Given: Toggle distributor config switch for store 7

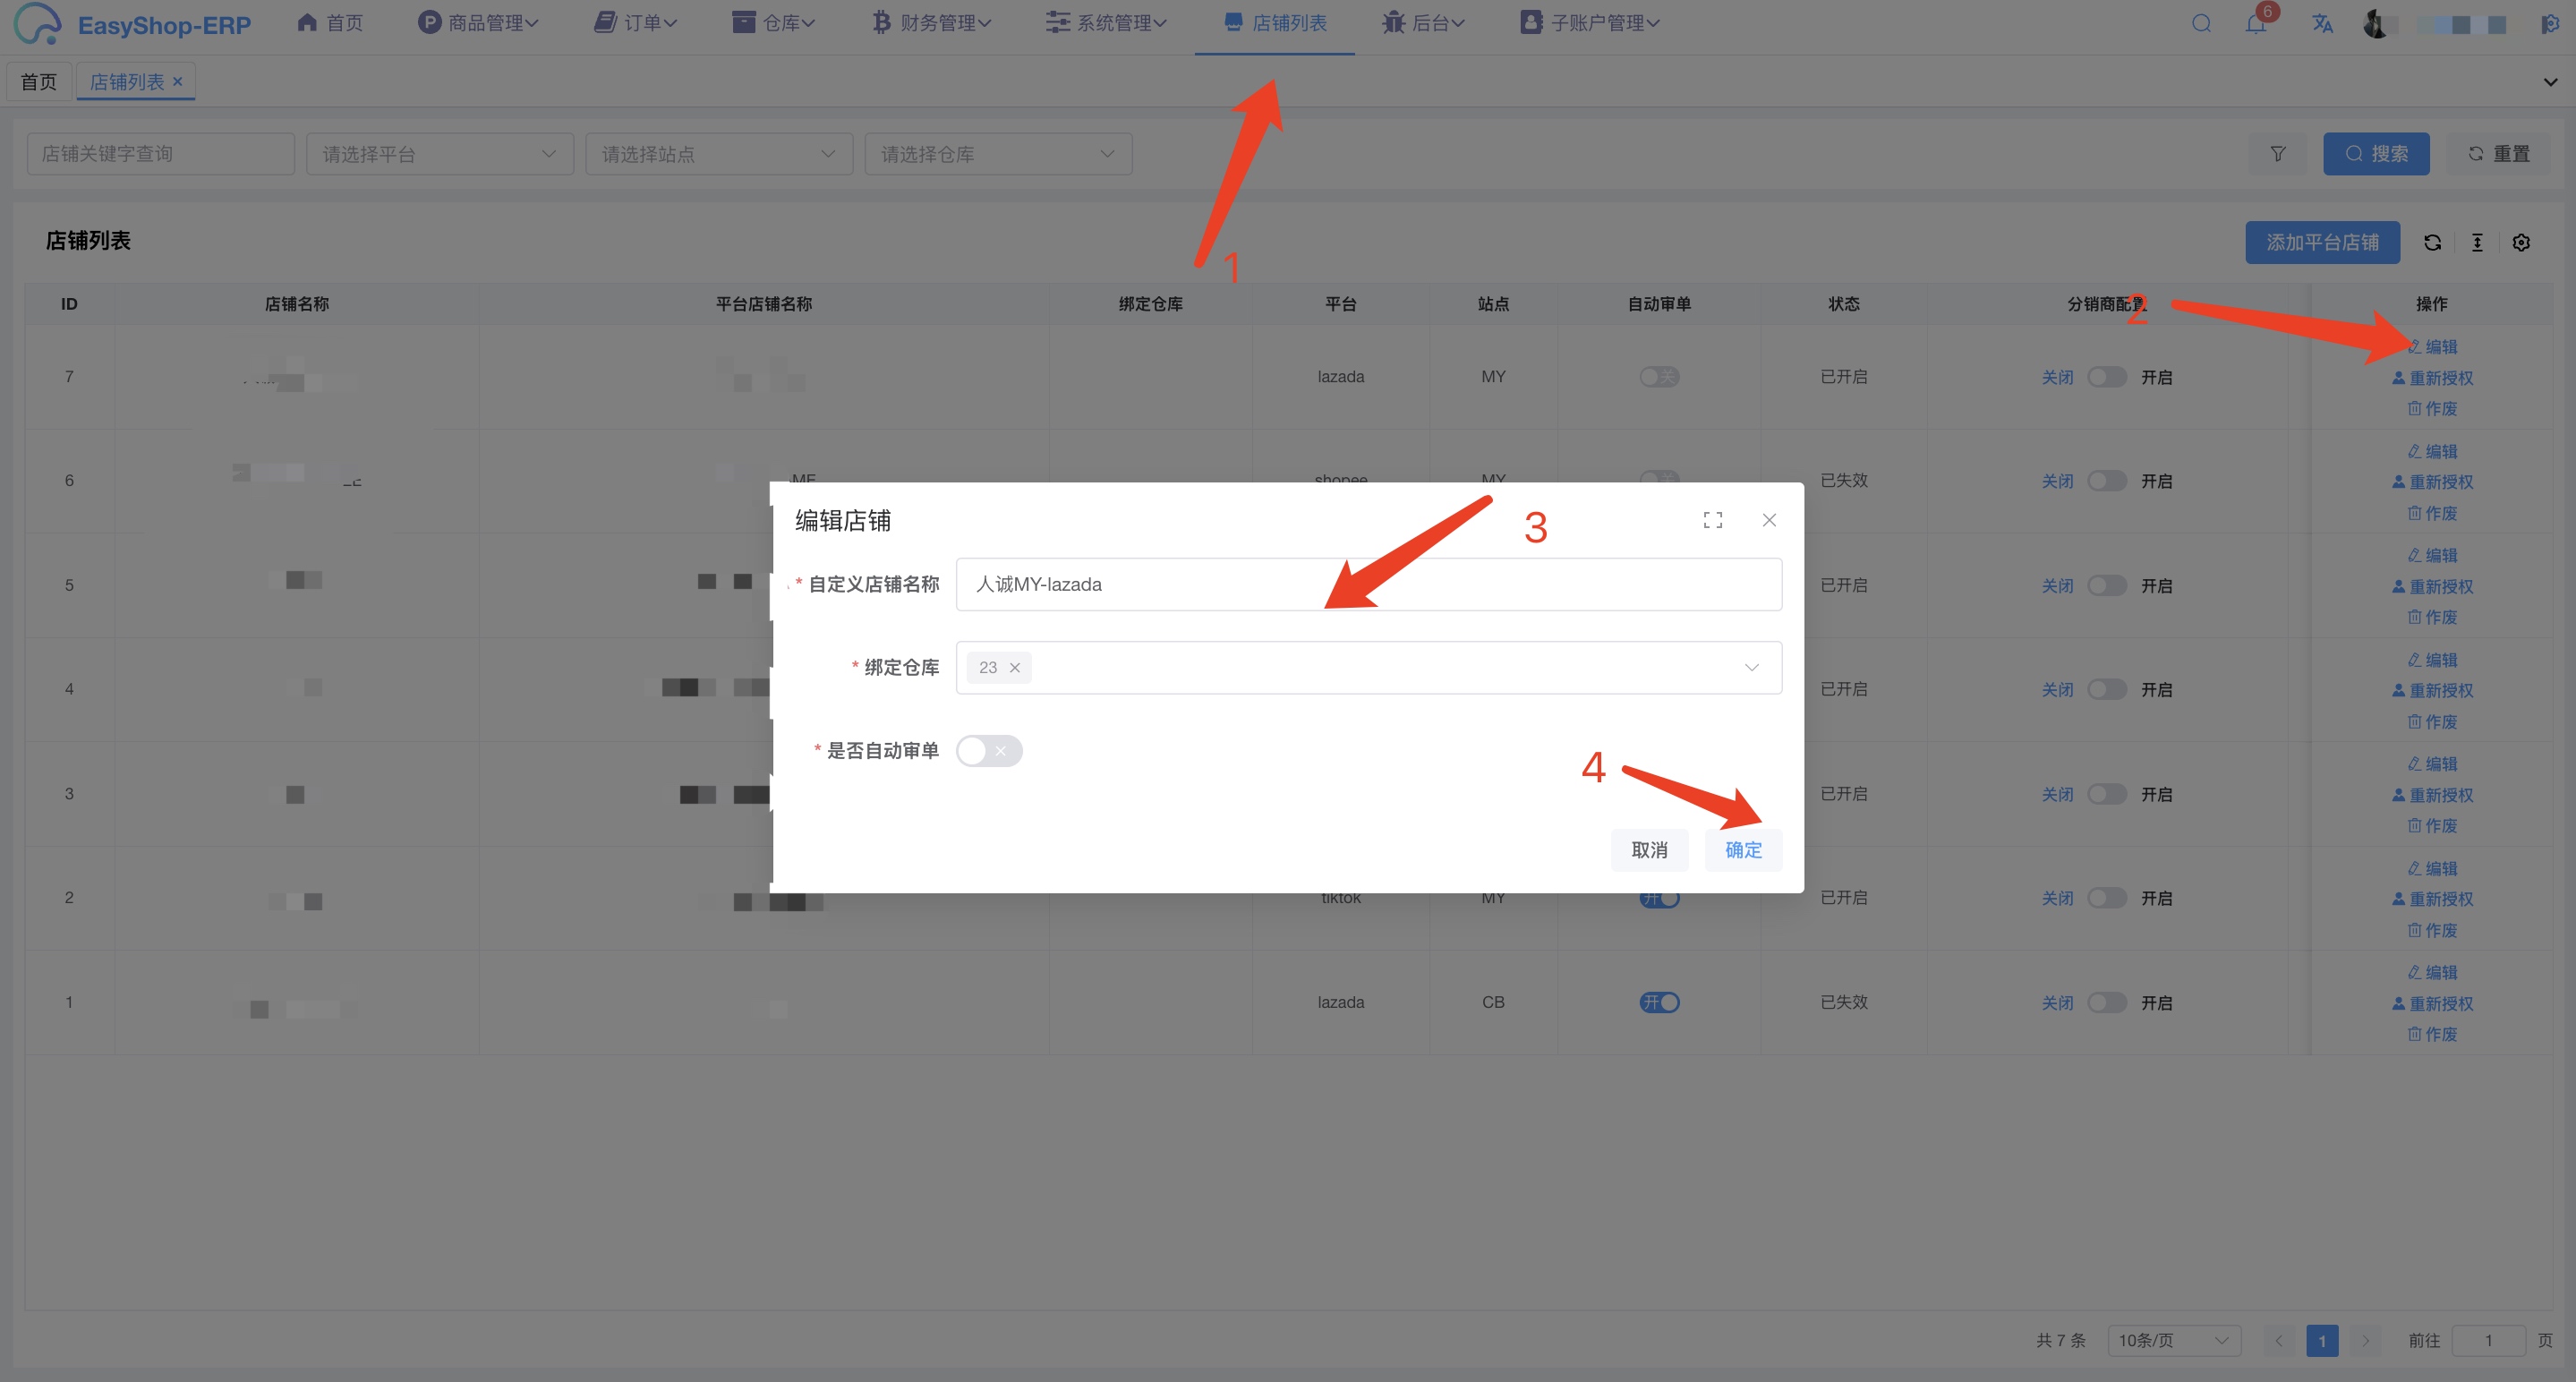Looking at the screenshot, I should (2106, 377).
